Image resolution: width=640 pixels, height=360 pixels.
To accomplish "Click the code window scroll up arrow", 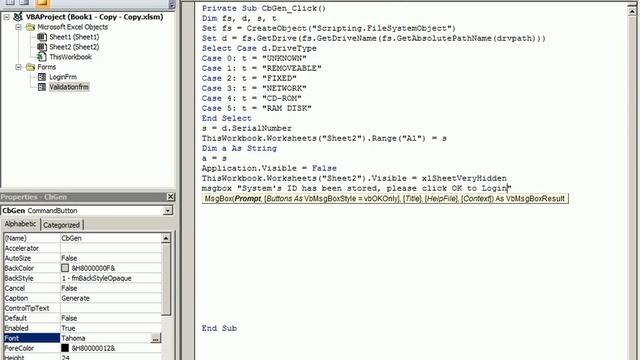I will [632, 11].
